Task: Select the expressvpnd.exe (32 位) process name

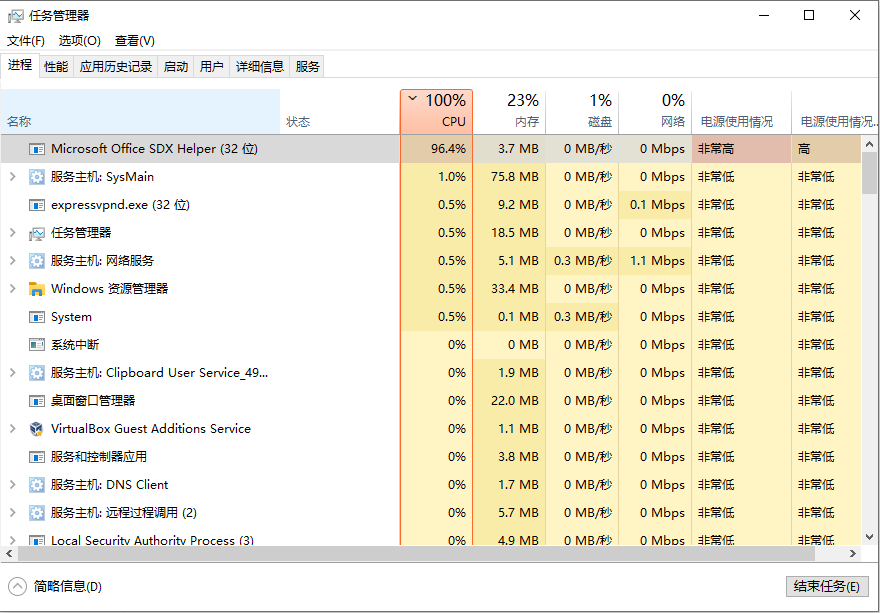Action: click(121, 205)
